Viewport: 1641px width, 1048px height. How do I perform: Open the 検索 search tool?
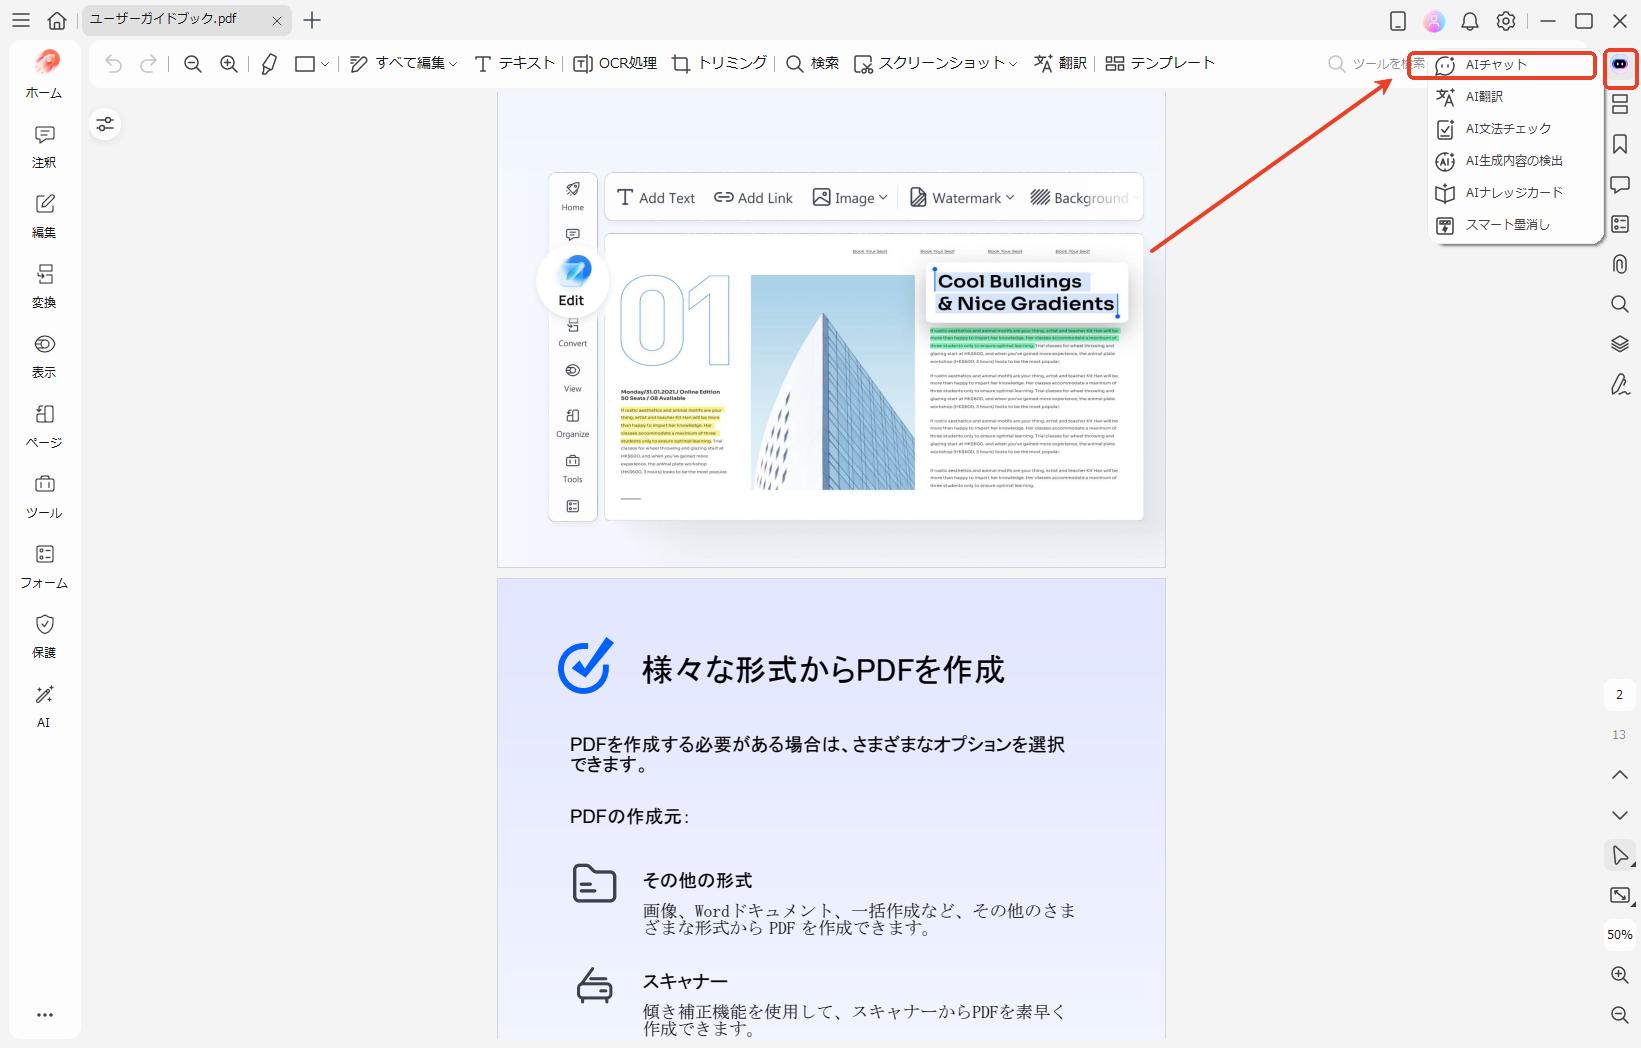pos(813,62)
